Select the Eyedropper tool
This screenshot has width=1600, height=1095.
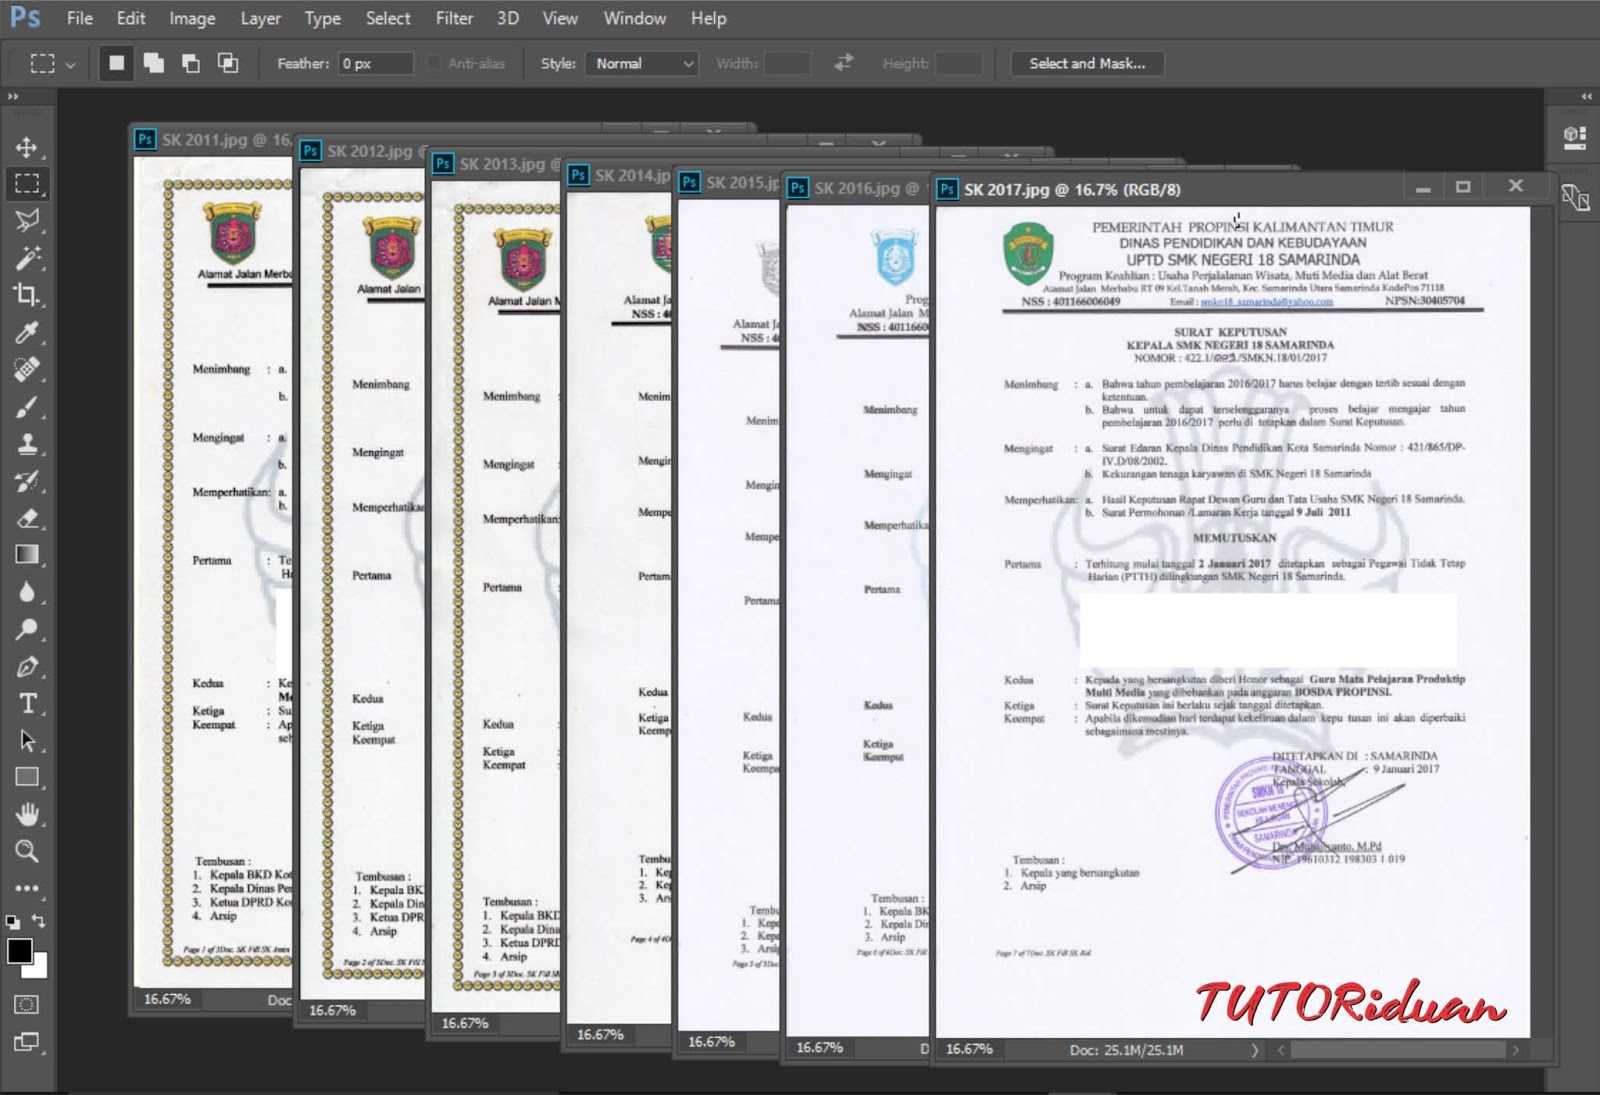coord(27,332)
